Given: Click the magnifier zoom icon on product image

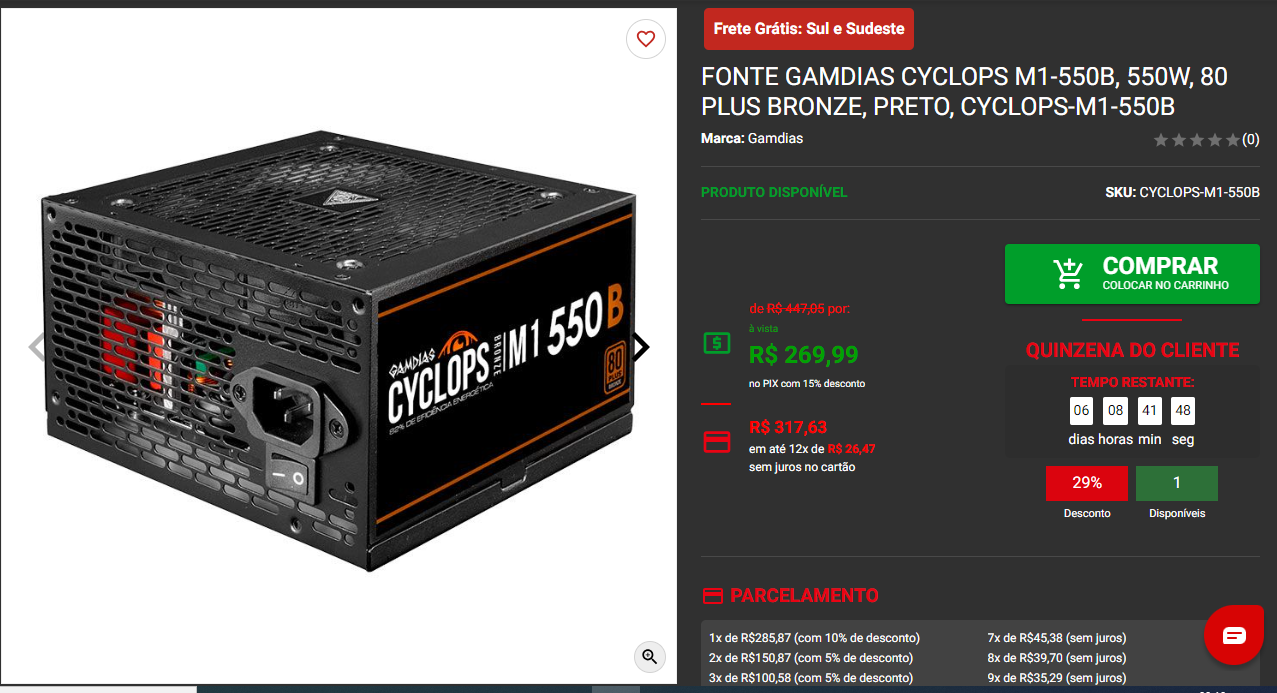Looking at the screenshot, I should click(x=650, y=656).
